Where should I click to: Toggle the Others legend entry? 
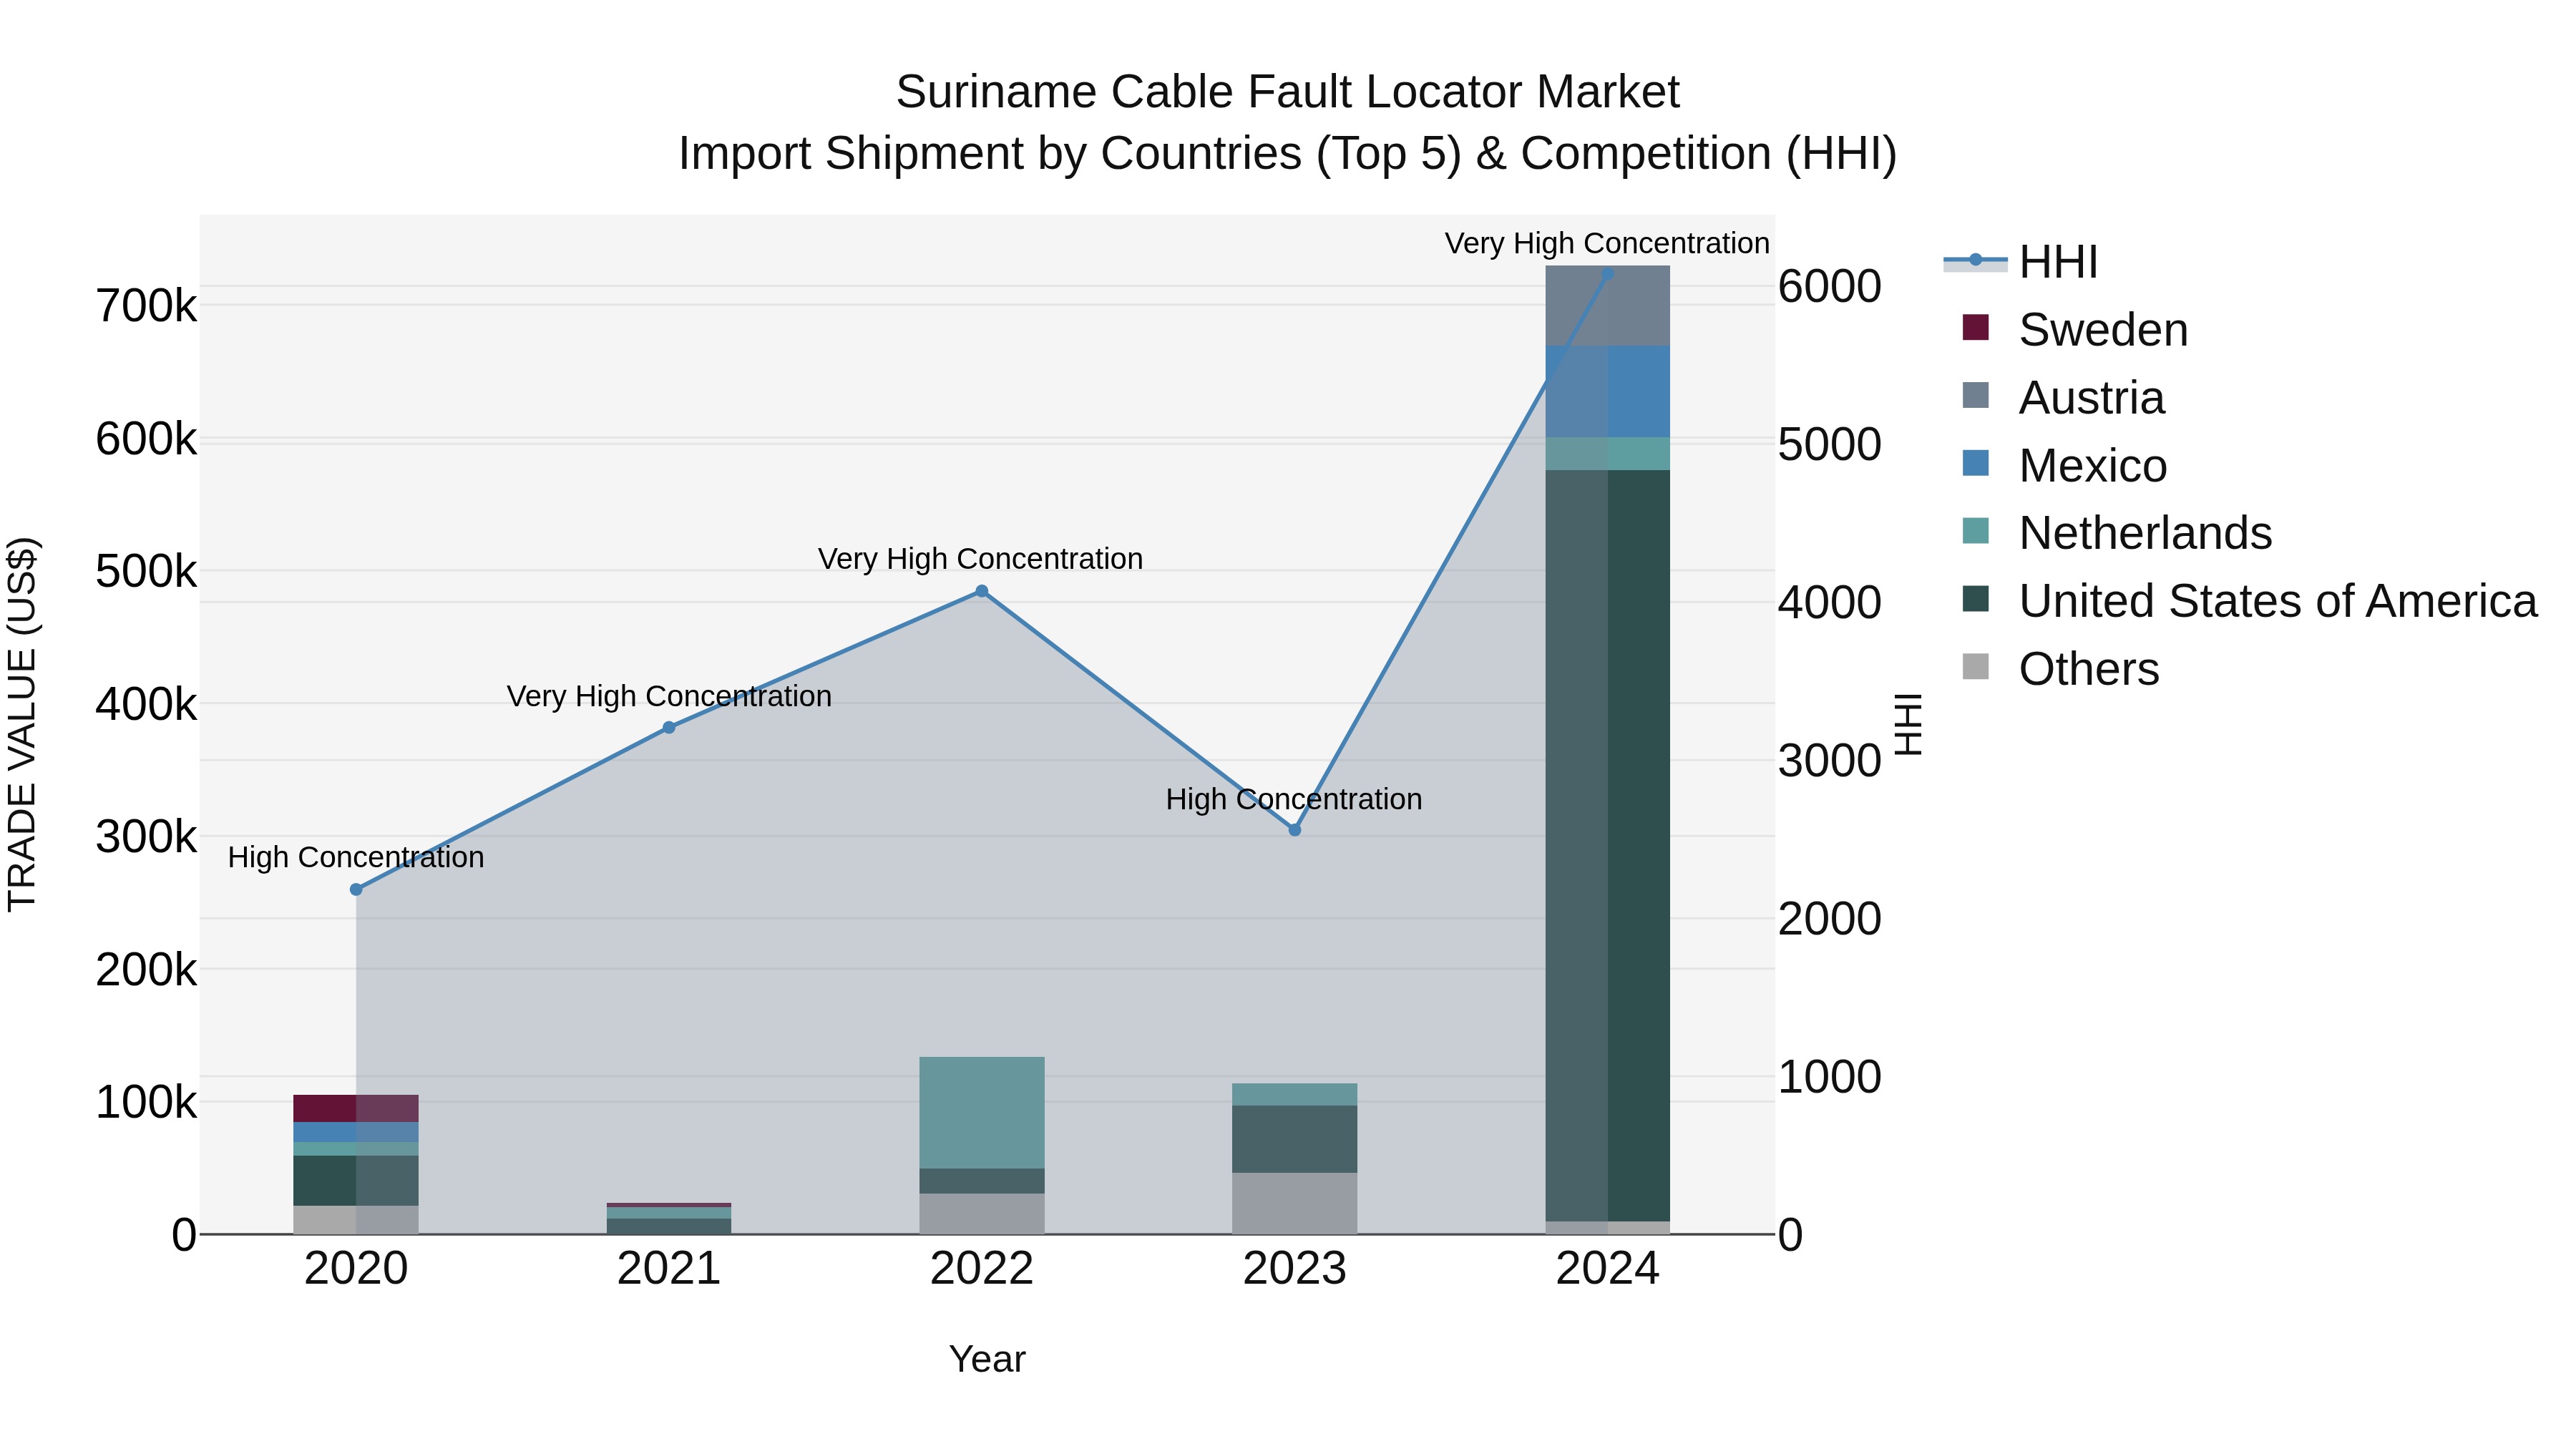coord(2060,669)
